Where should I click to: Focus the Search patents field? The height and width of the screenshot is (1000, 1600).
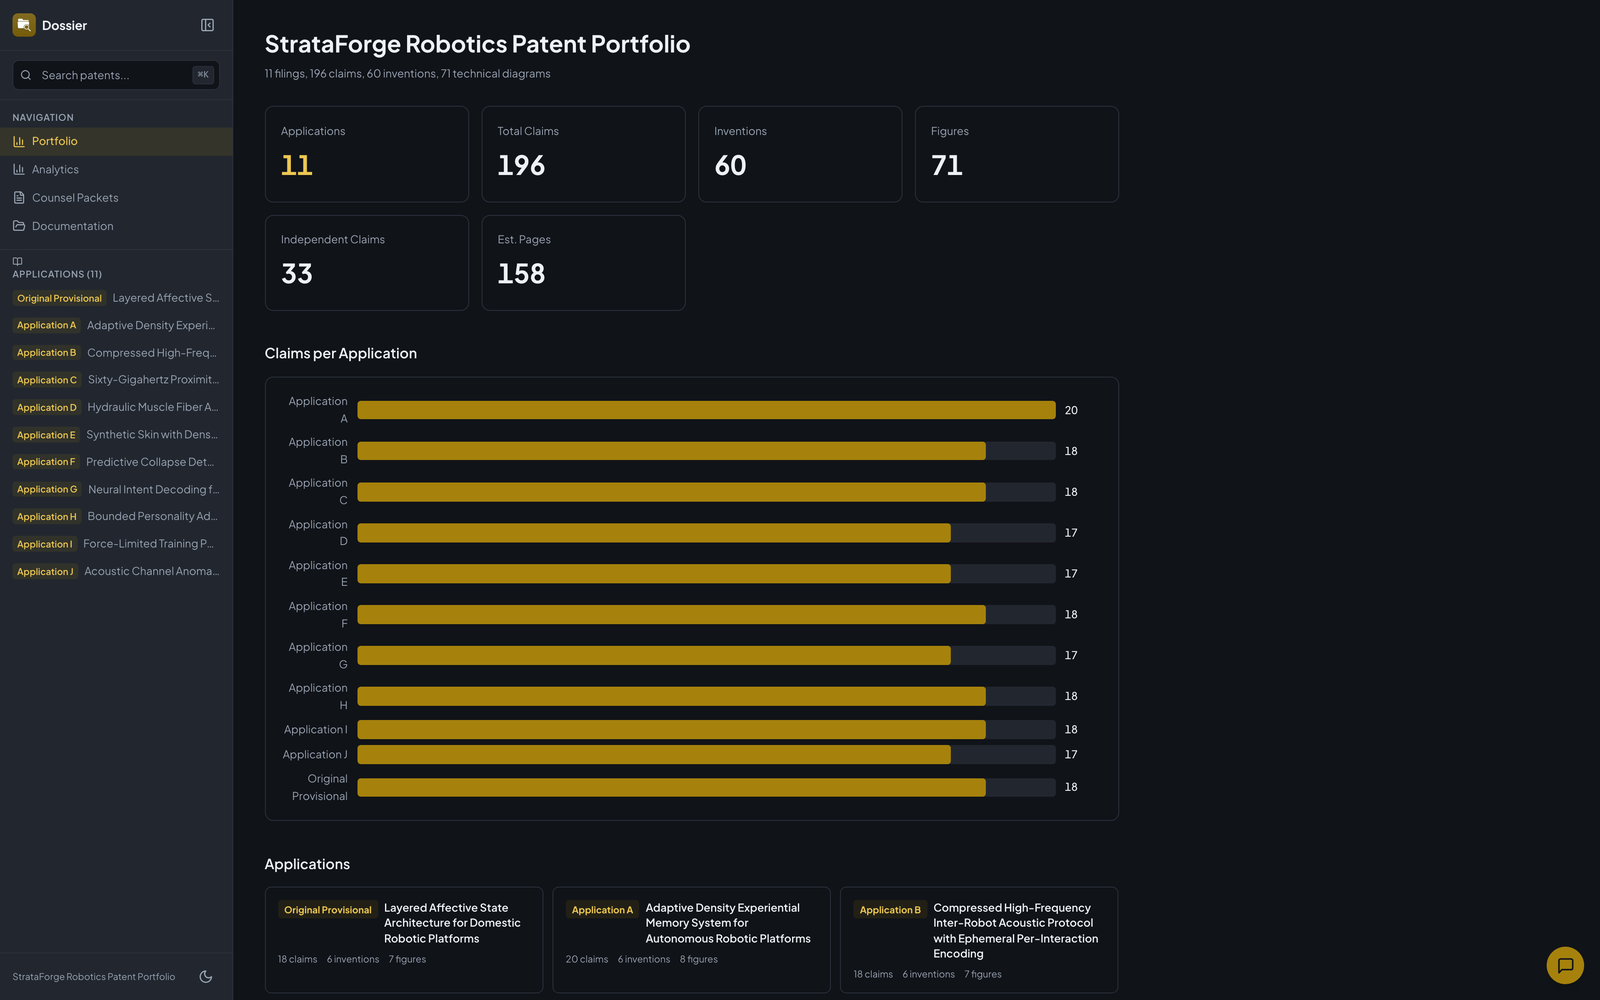(116, 75)
